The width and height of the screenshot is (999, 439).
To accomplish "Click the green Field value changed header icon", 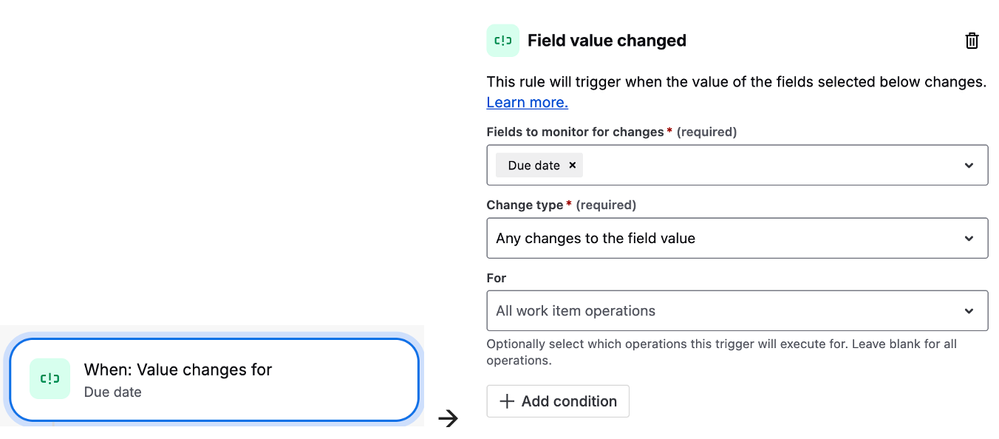I will click(x=503, y=41).
